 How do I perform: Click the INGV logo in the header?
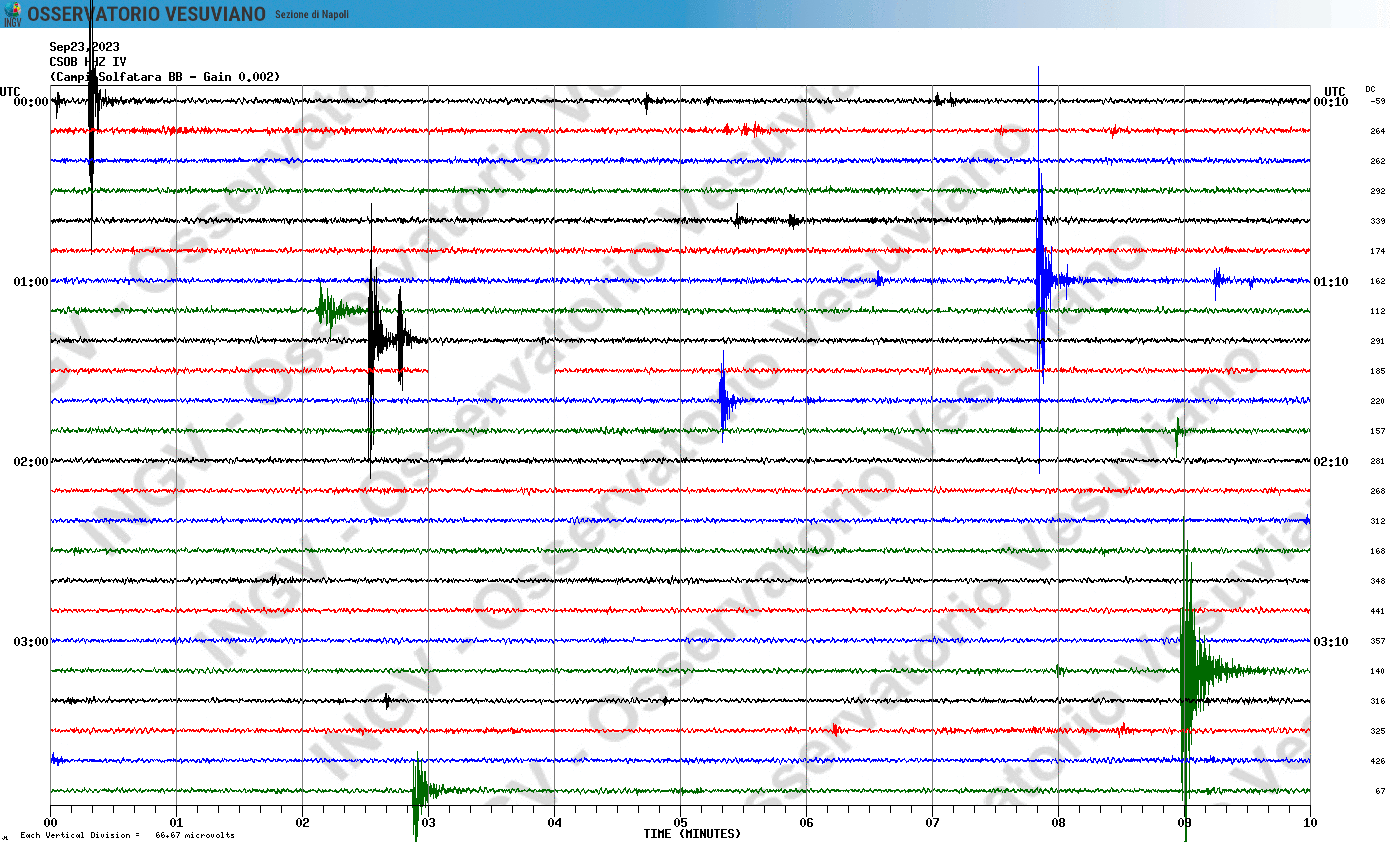click(12, 14)
